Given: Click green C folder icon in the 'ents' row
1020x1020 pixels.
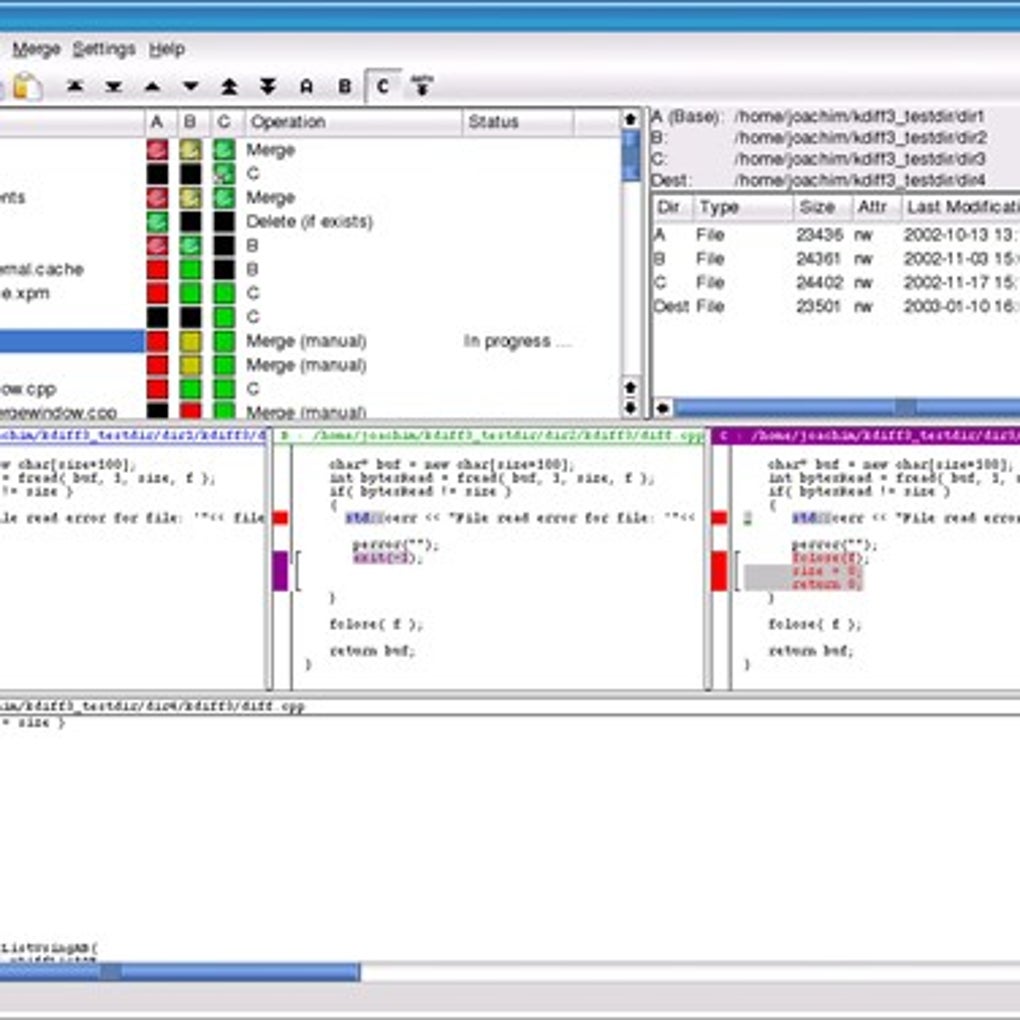Looking at the screenshot, I should tap(224, 198).
